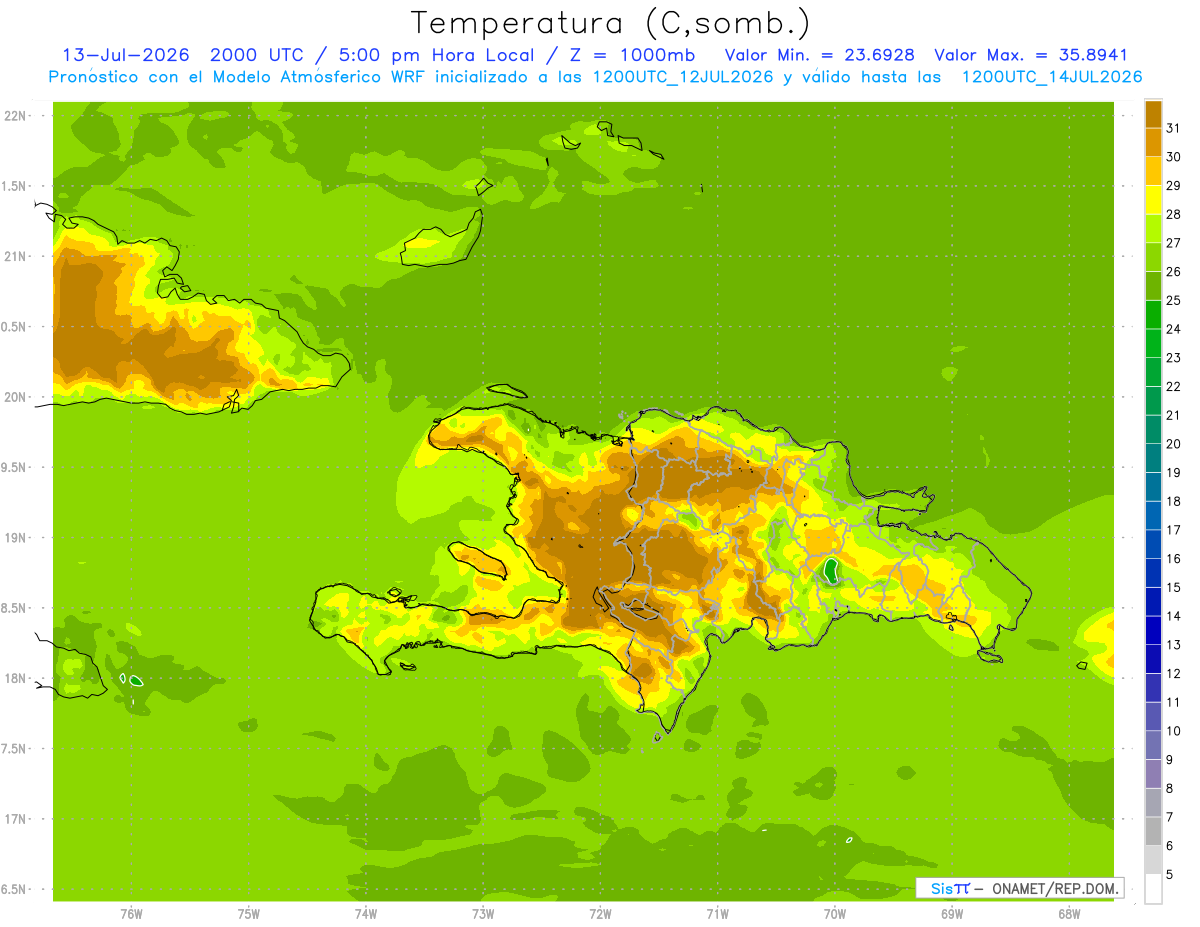Pick the gray legend swatch between 6 and 7
This screenshot has width=1200, height=927.
(x=1153, y=831)
